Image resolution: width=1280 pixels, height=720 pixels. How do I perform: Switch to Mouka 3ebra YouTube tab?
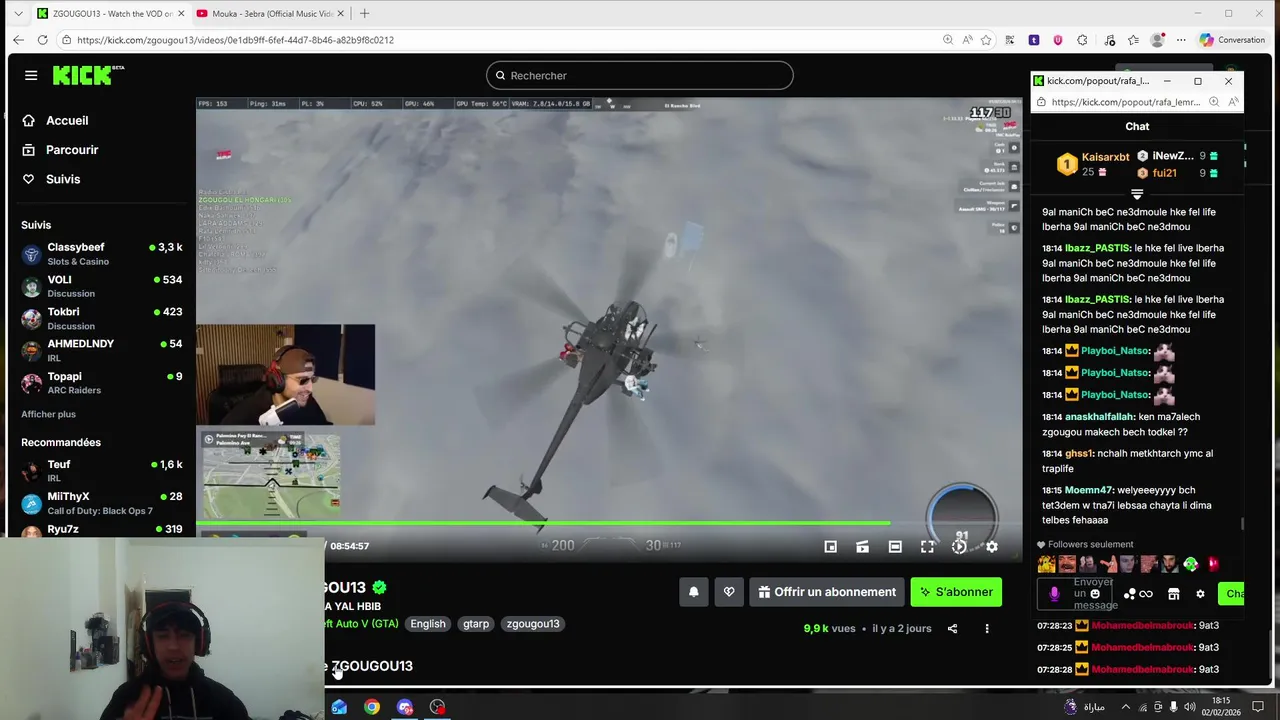point(268,14)
